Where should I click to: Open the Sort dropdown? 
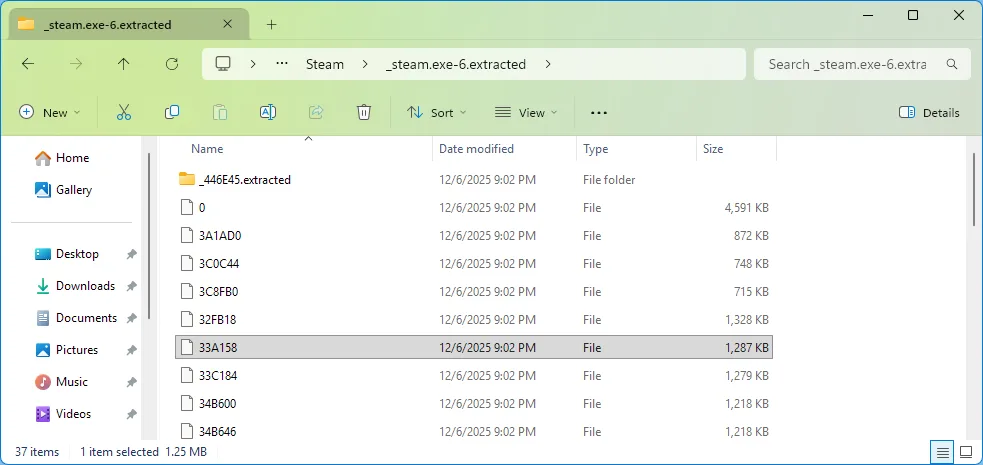tap(437, 113)
